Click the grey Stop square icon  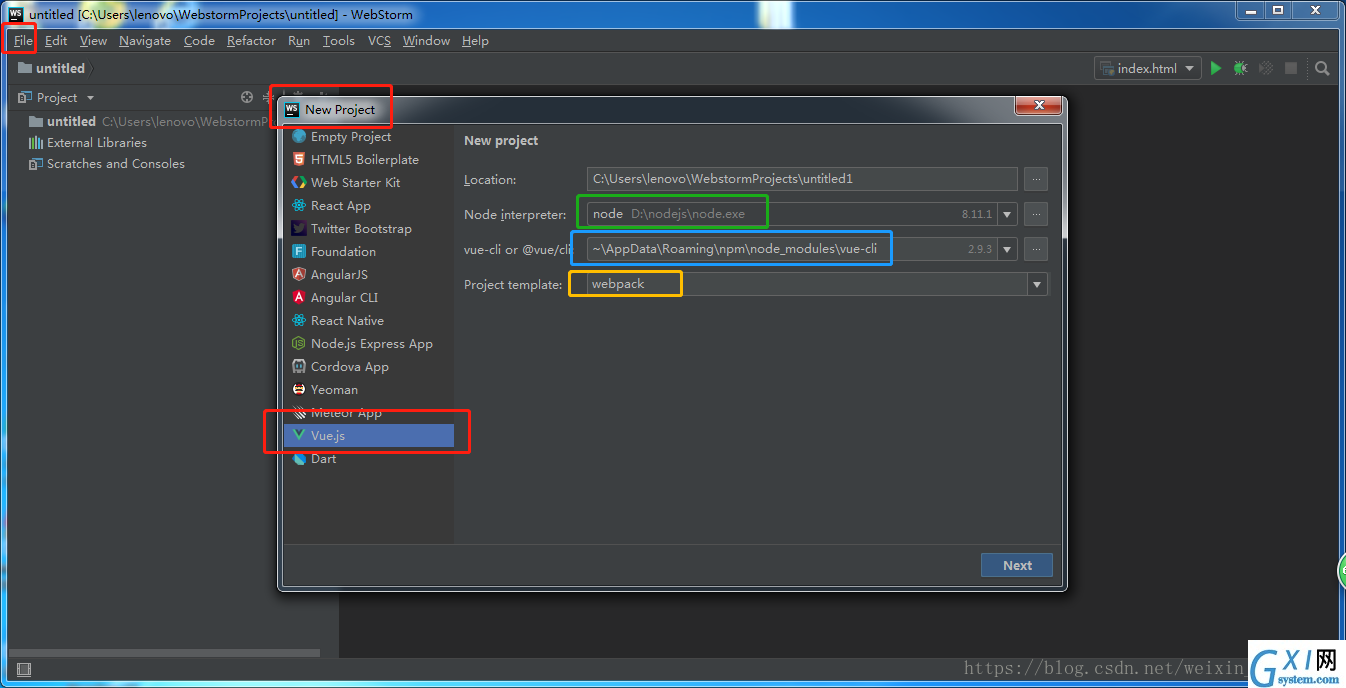1291,68
